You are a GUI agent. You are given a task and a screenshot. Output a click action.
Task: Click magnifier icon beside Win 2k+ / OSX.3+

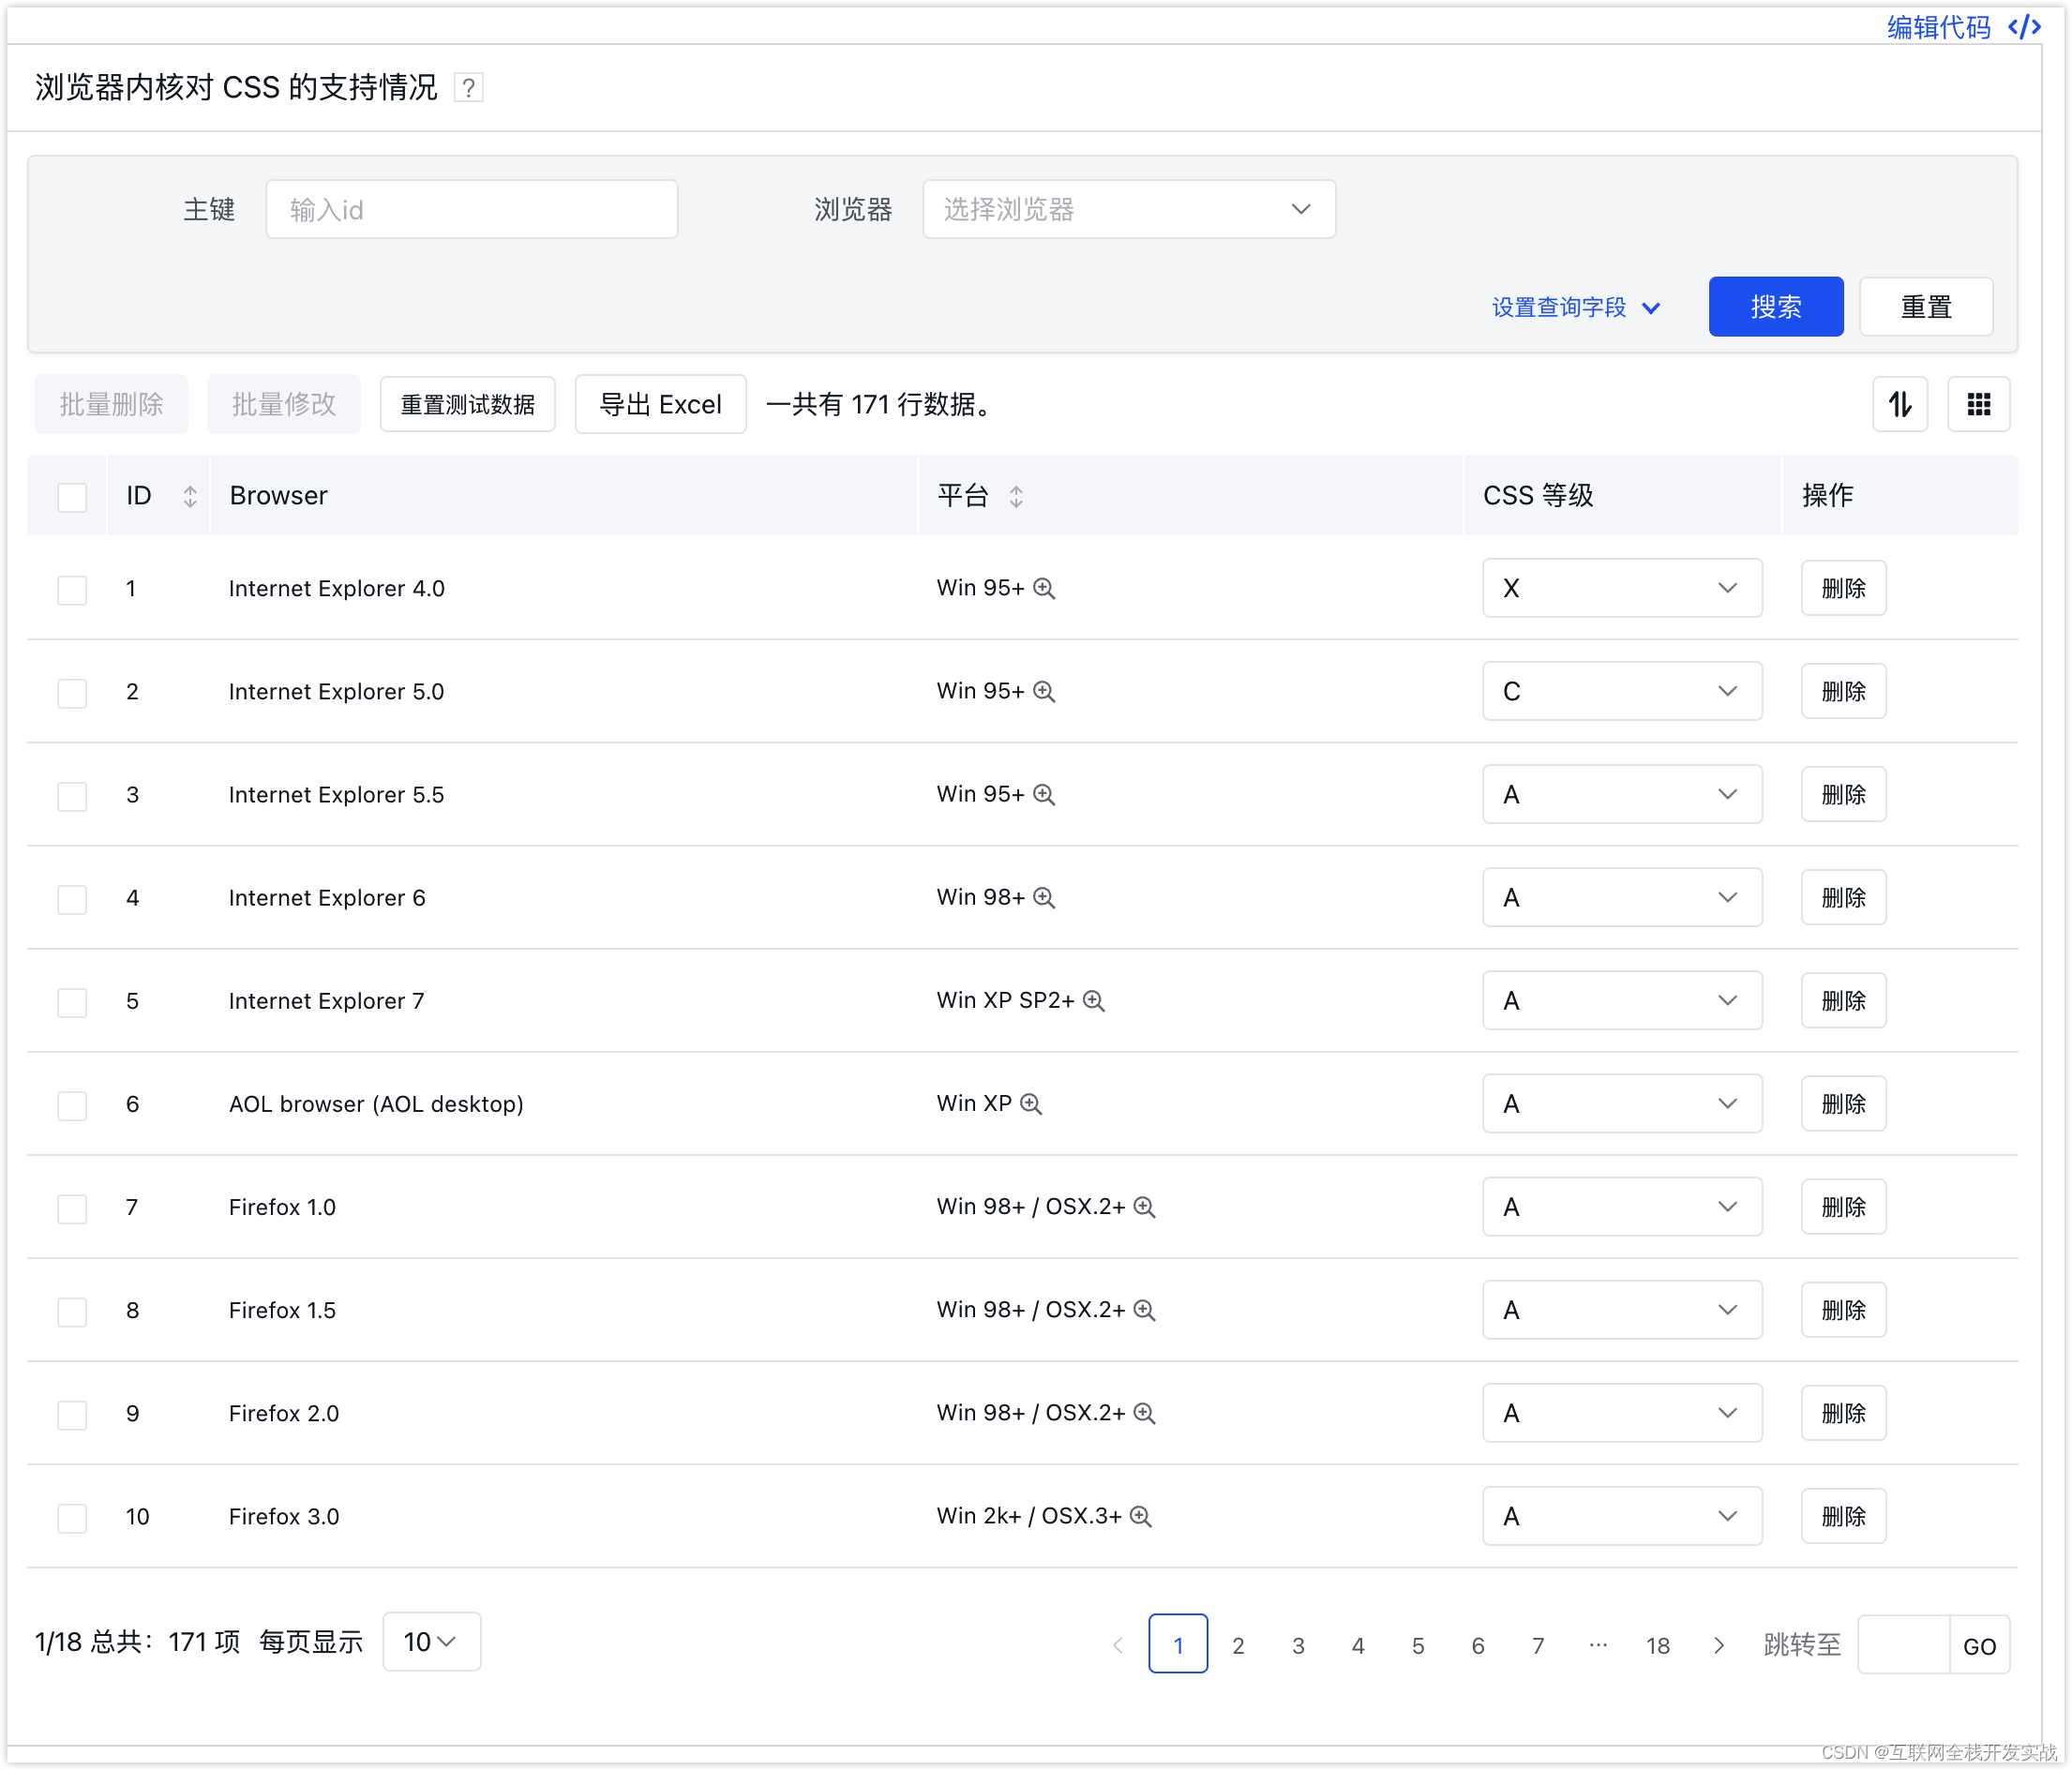(x=1141, y=1516)
